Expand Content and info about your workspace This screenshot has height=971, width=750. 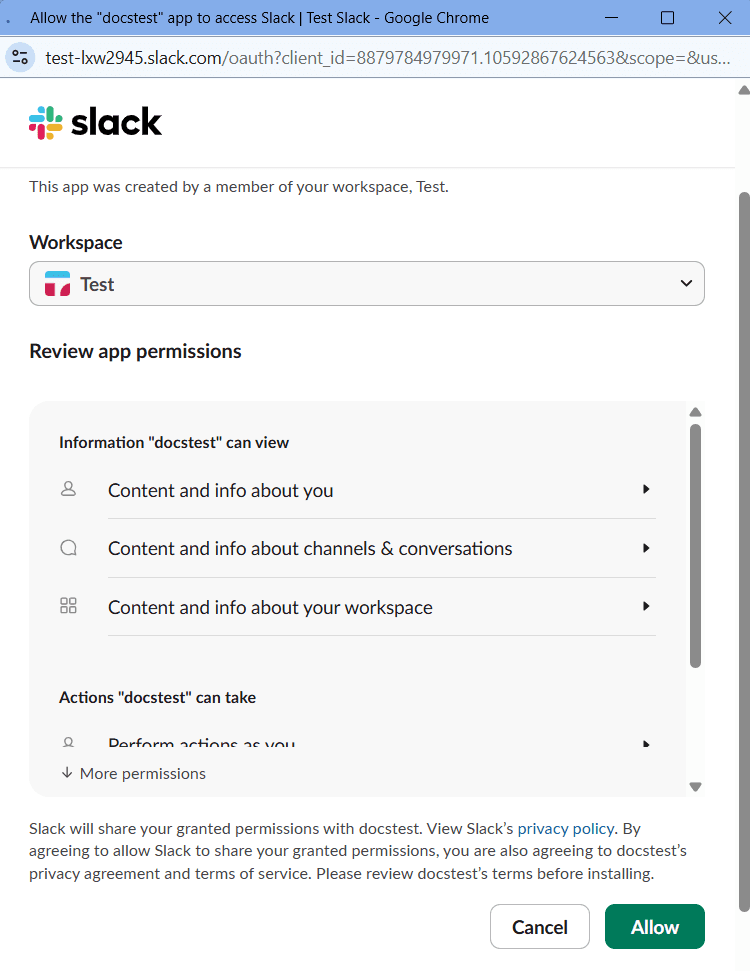tap(382, 607)
